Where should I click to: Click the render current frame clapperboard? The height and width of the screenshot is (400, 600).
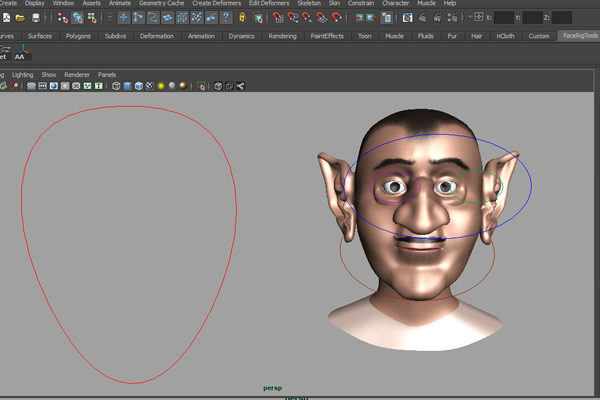coord(422,18)
